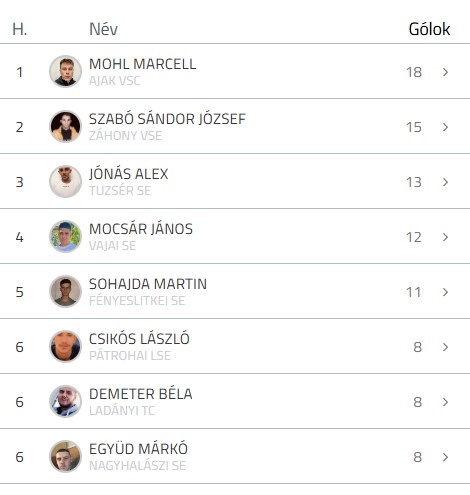470x495 pixels.
Task: Click the DEMETER BÉLA name
Action: click(141, 394)
